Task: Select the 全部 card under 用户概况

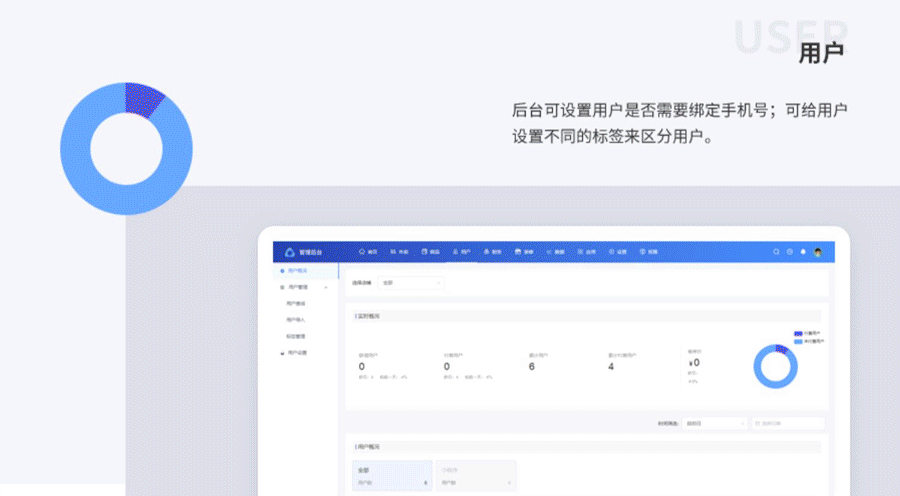Action: 392,476
